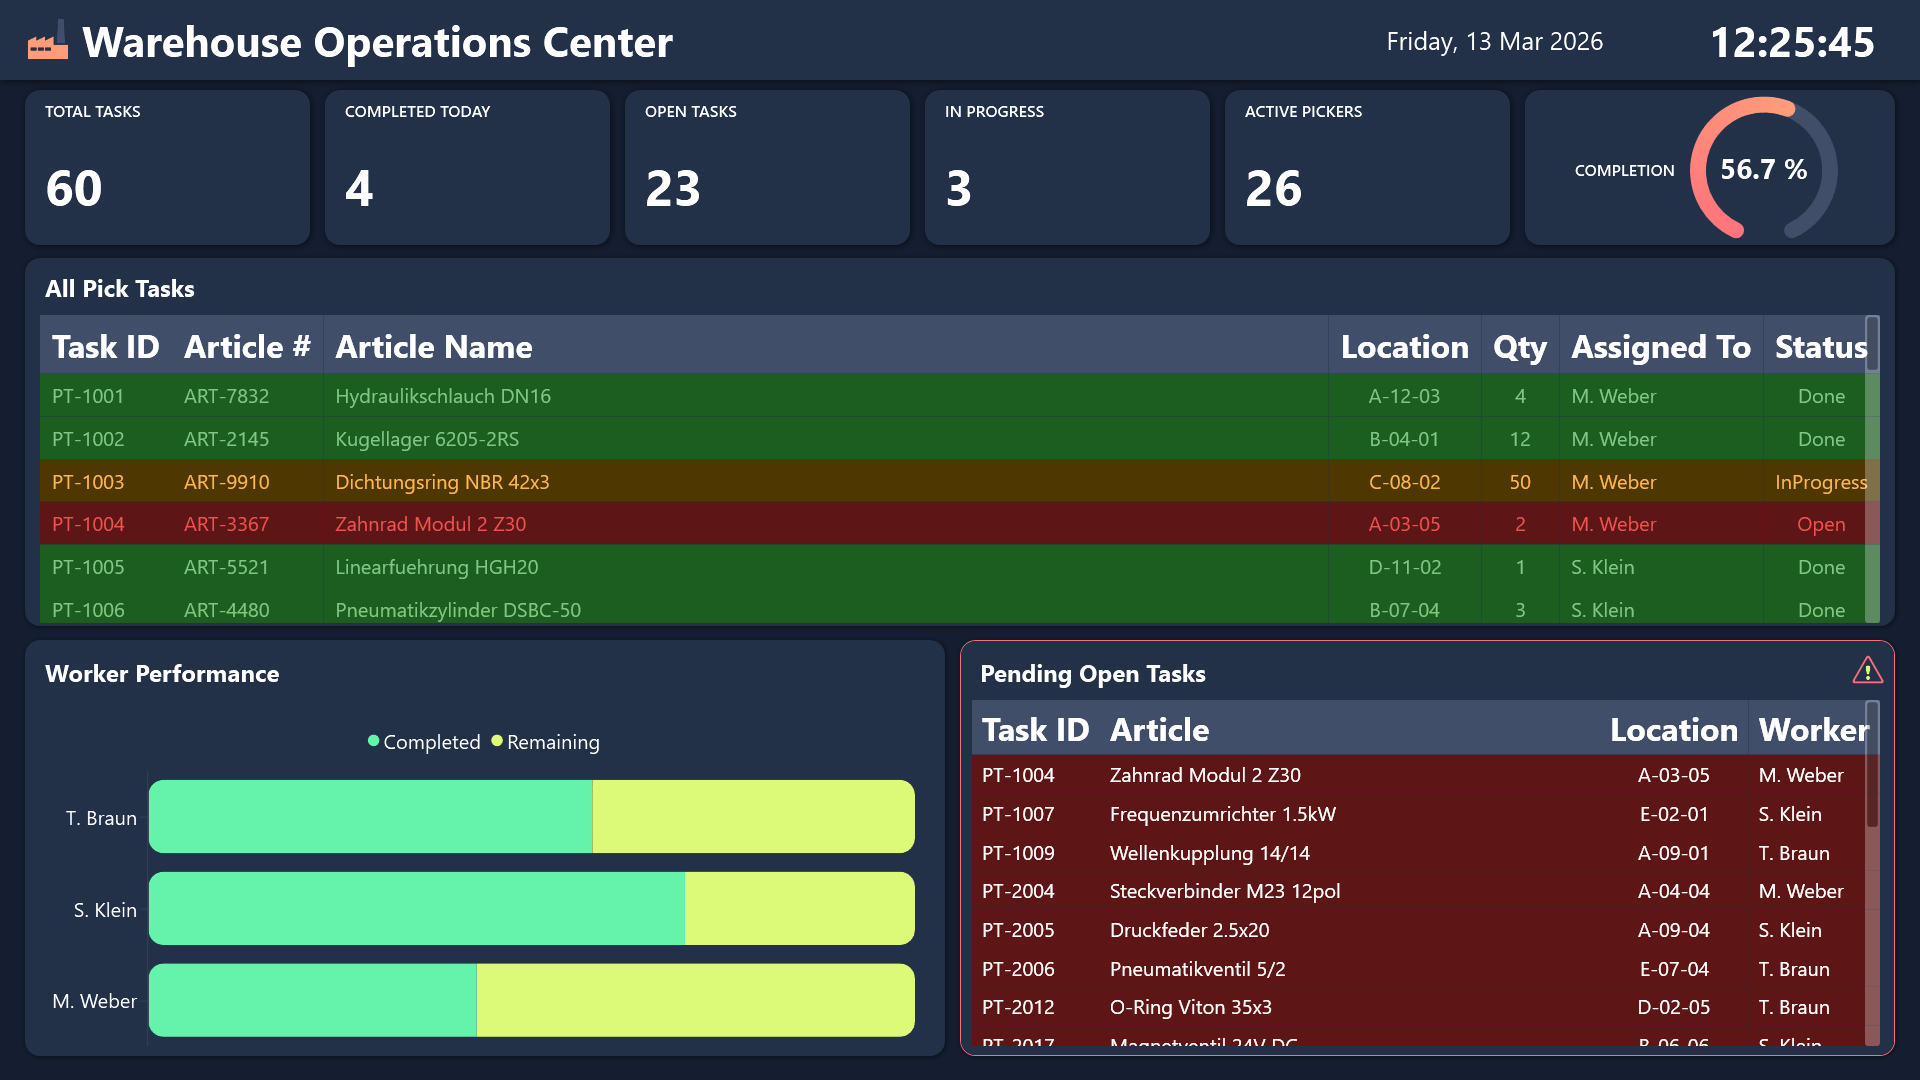Click the In Progress card showing 3
The width and height of the screenshot is (1920, 1080).
click(x=1067, y=167)
